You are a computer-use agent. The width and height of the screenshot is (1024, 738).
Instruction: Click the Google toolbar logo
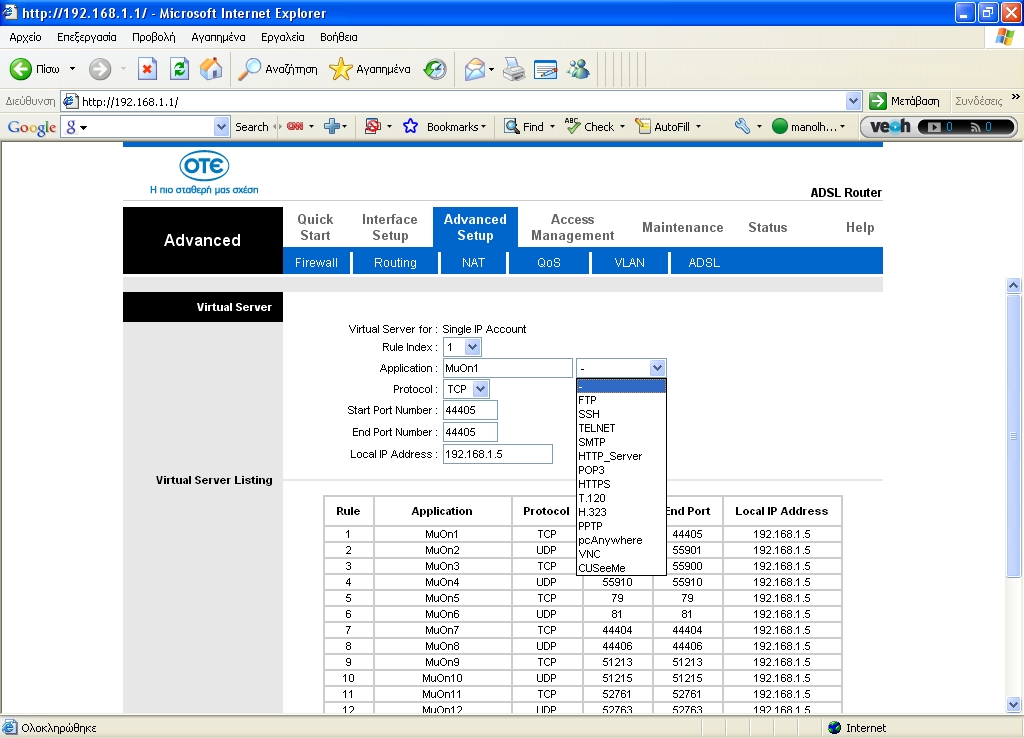tap(31, 127)
